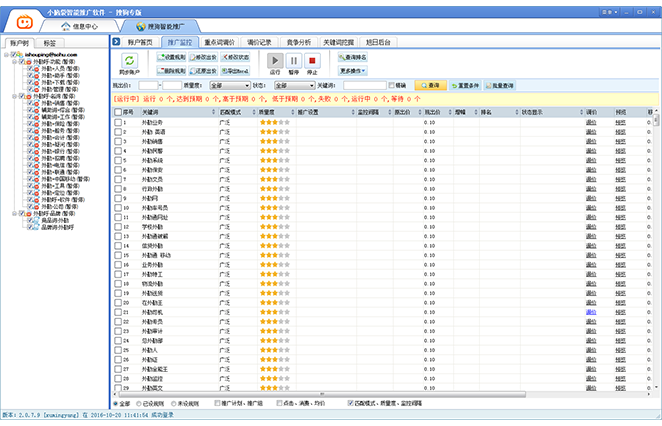662x426 pixels.
Task: Click the 停止 stop icon
Action: (x=312, y=62)
